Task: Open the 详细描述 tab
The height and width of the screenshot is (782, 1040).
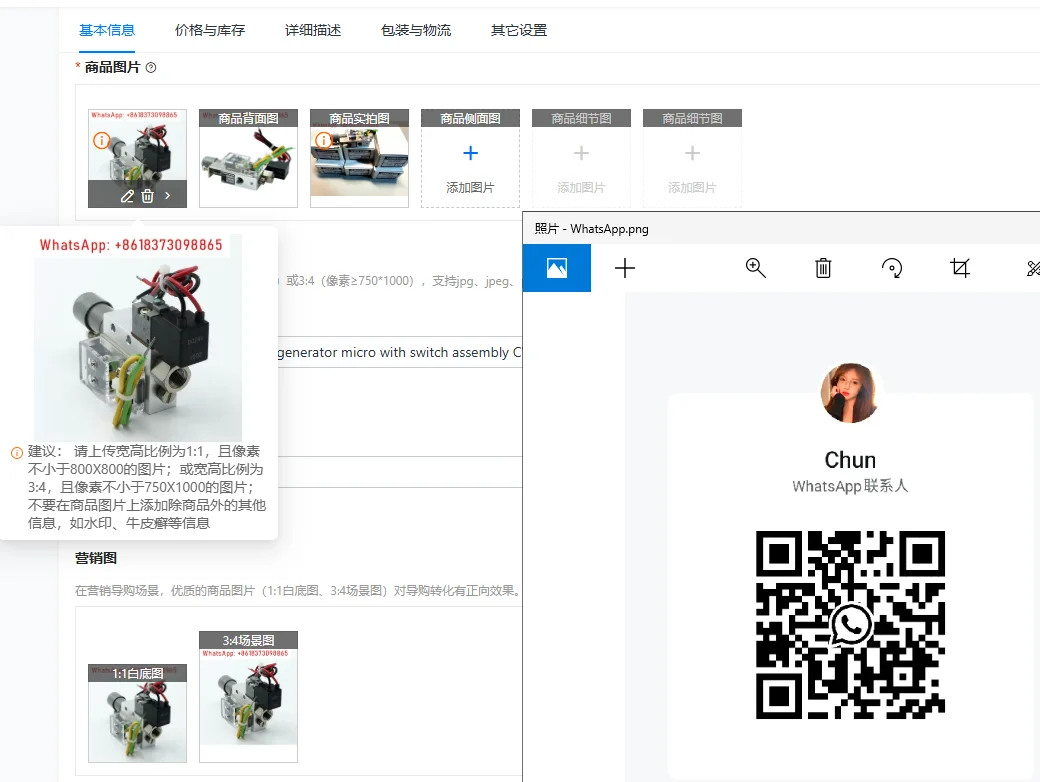Action: [313, 30]
